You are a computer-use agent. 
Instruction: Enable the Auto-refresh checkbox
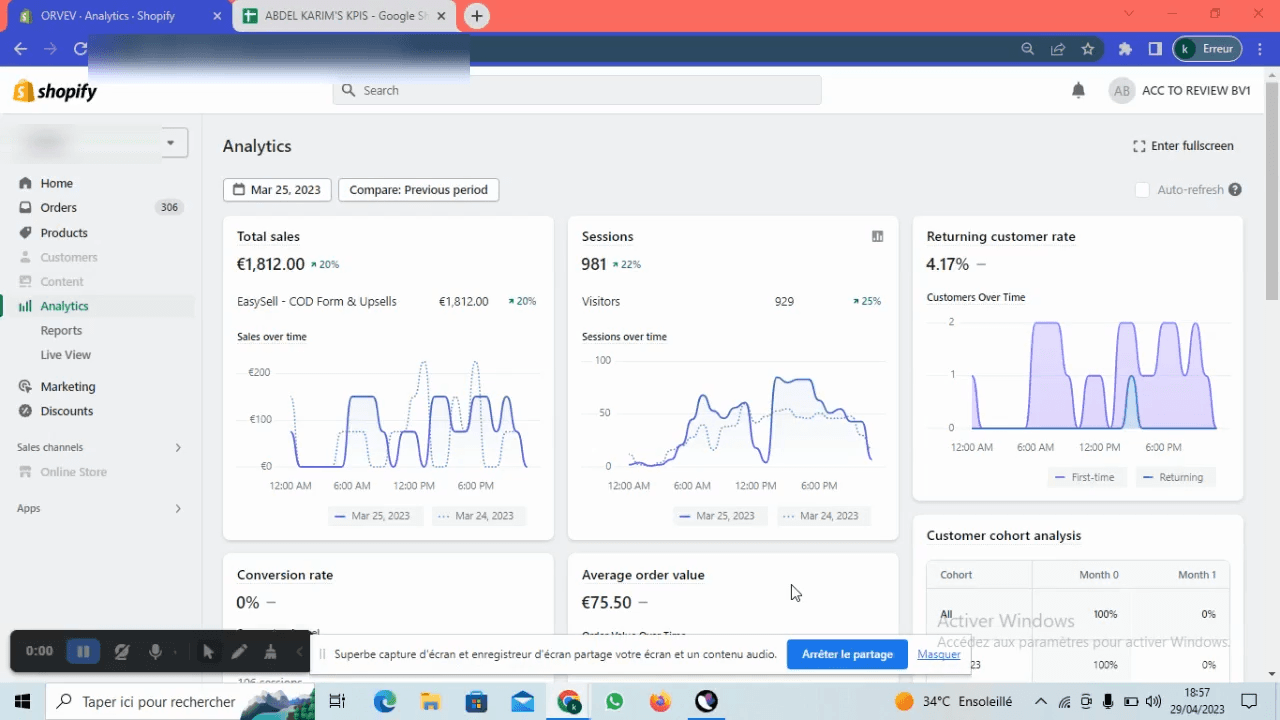(1142, 190)
